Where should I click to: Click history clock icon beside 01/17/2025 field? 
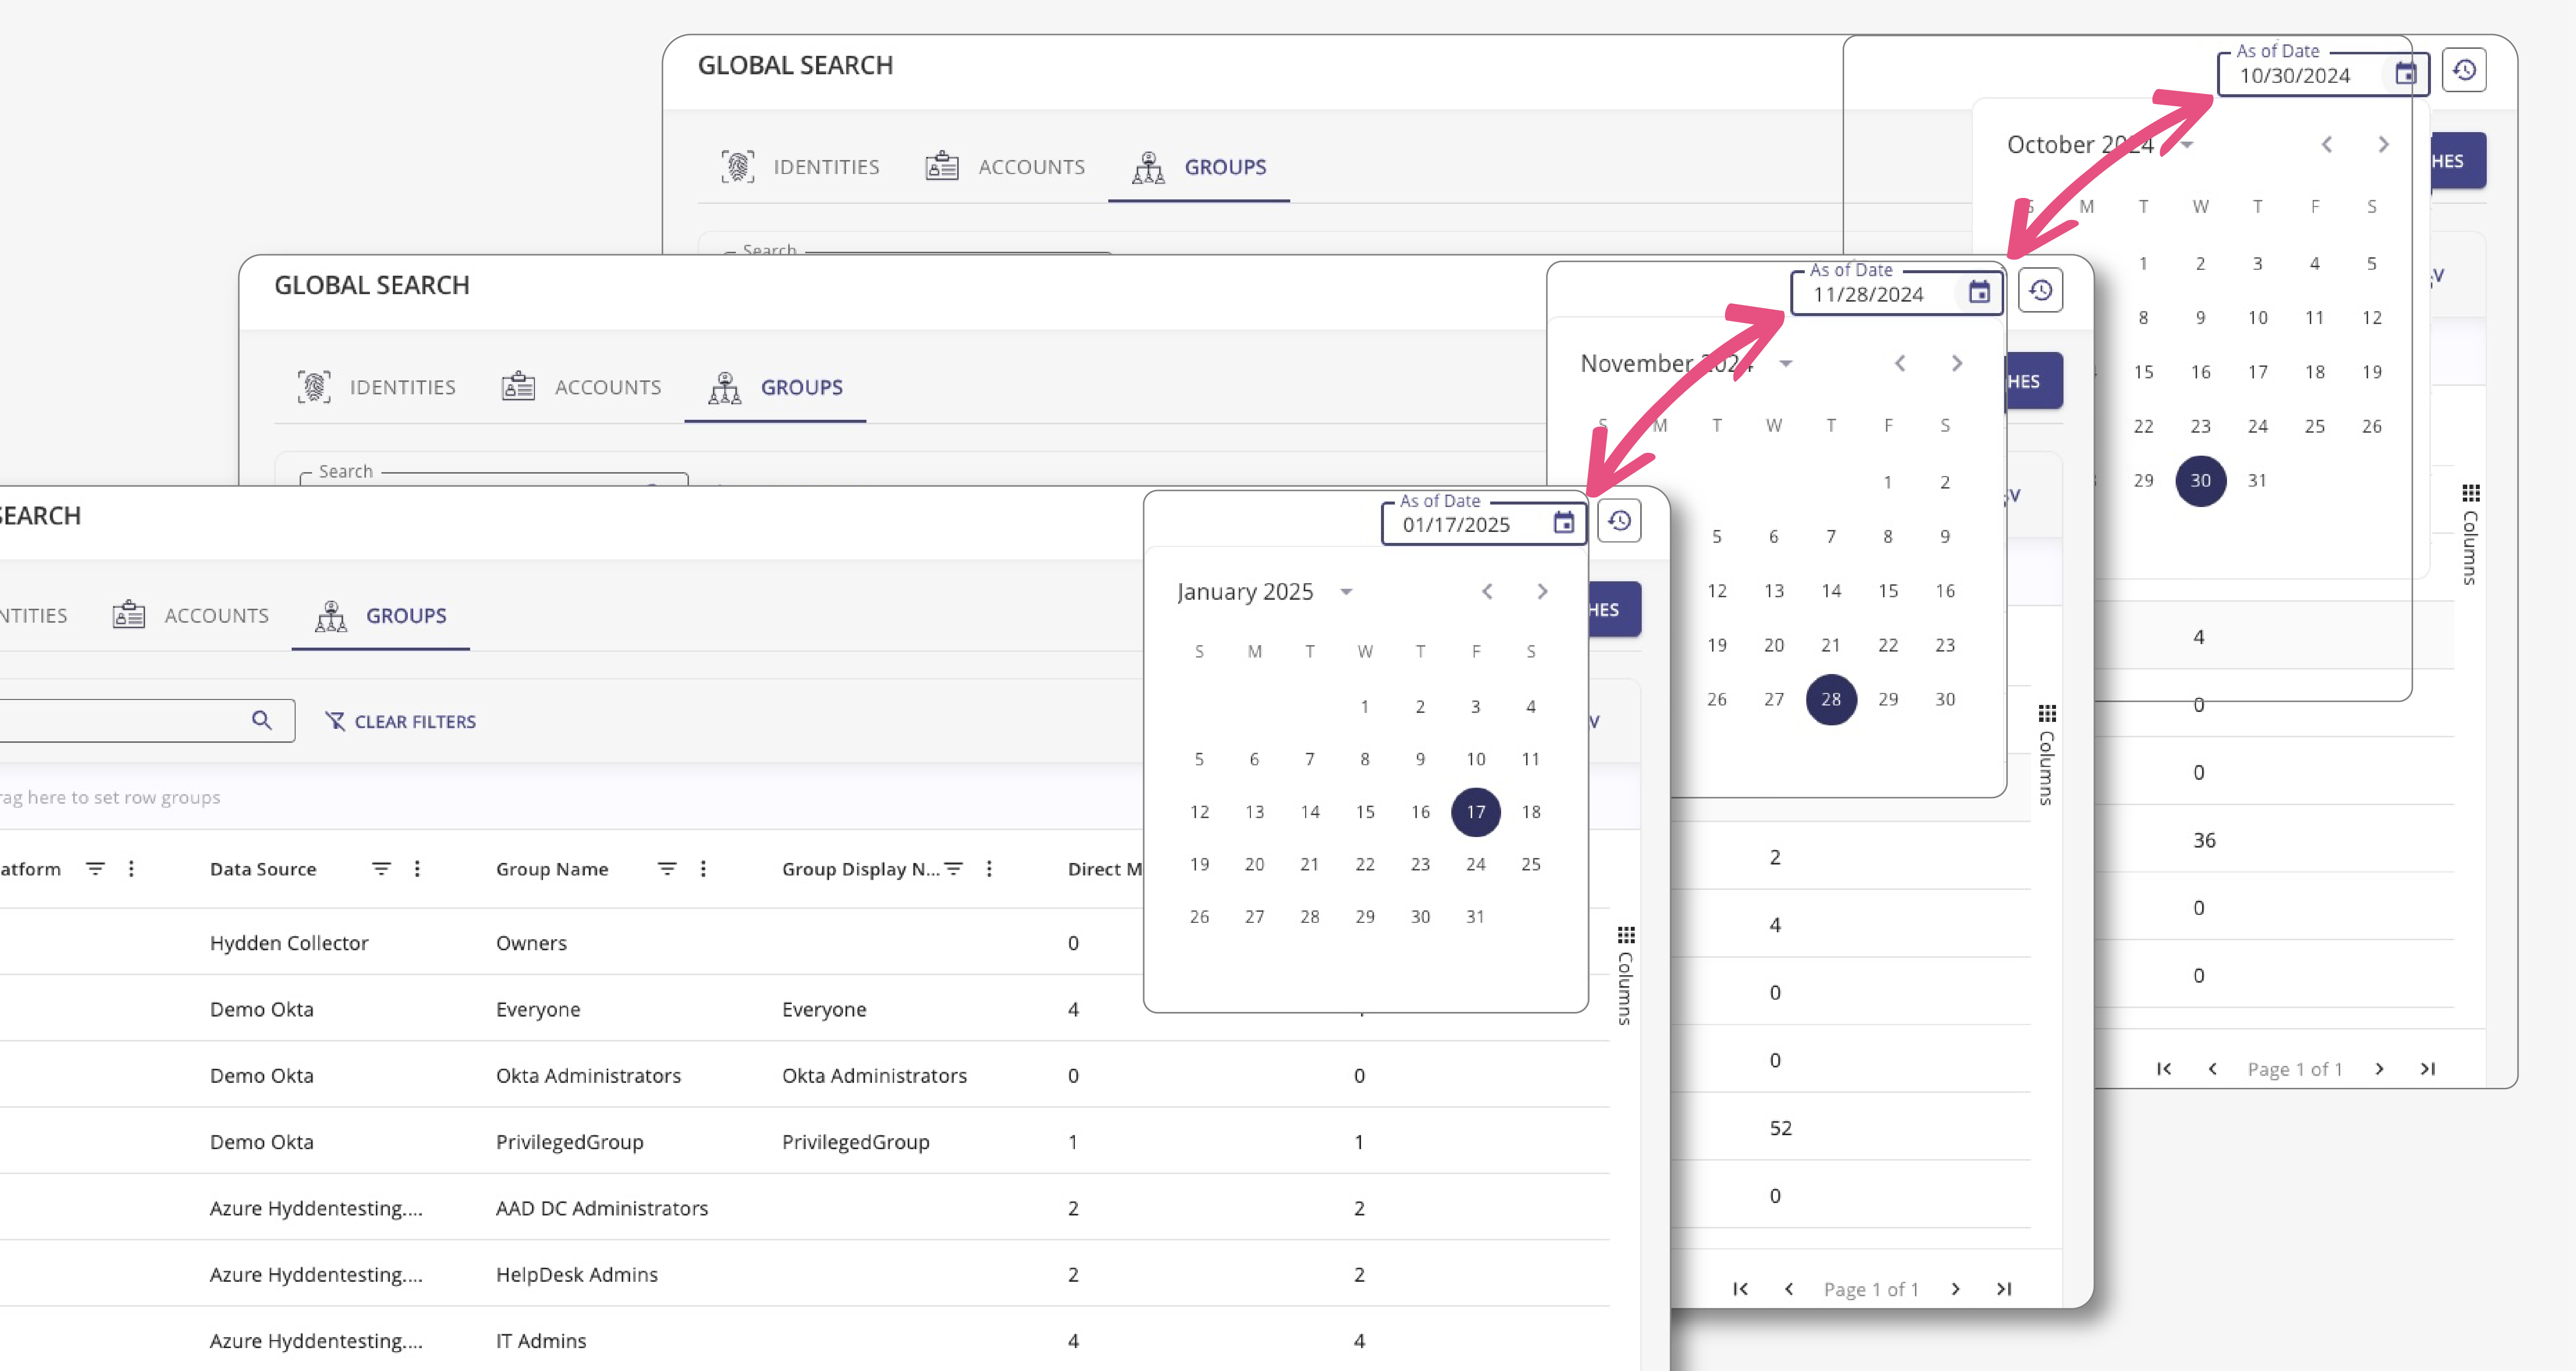click(x=1619, y=521)
